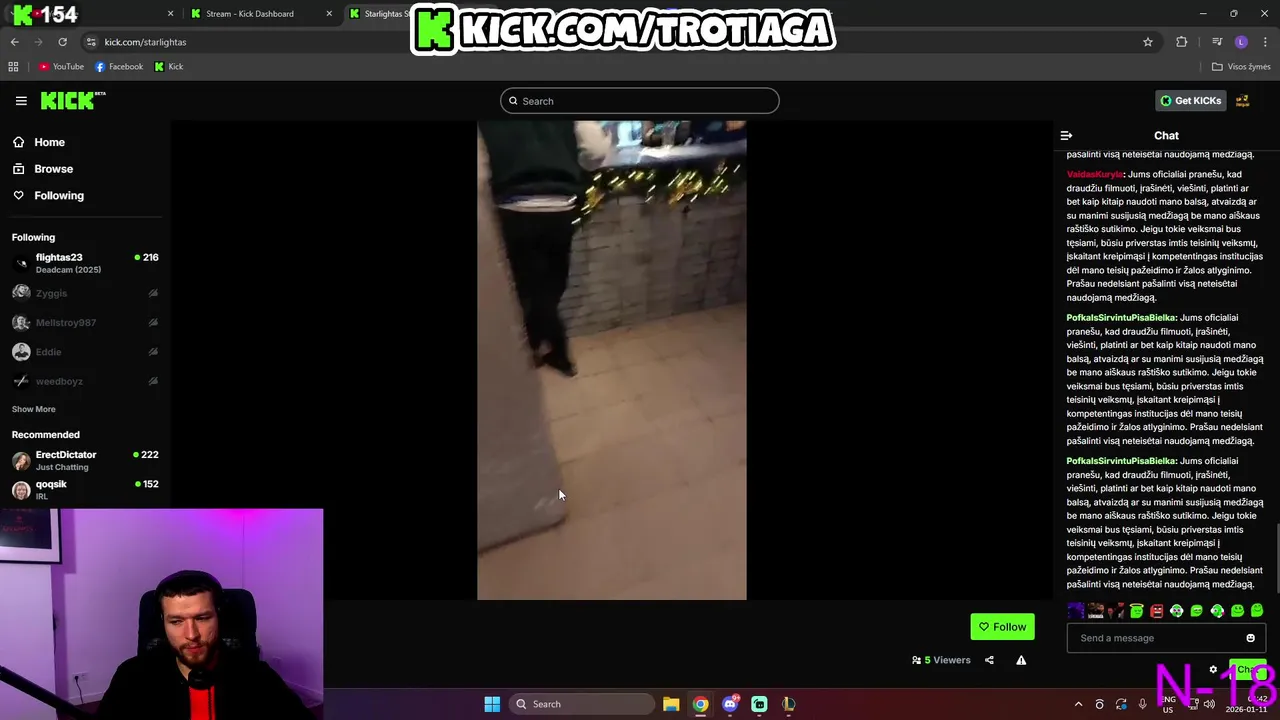
Task: Open Browse in the sidebar
Action: point(43,169)
